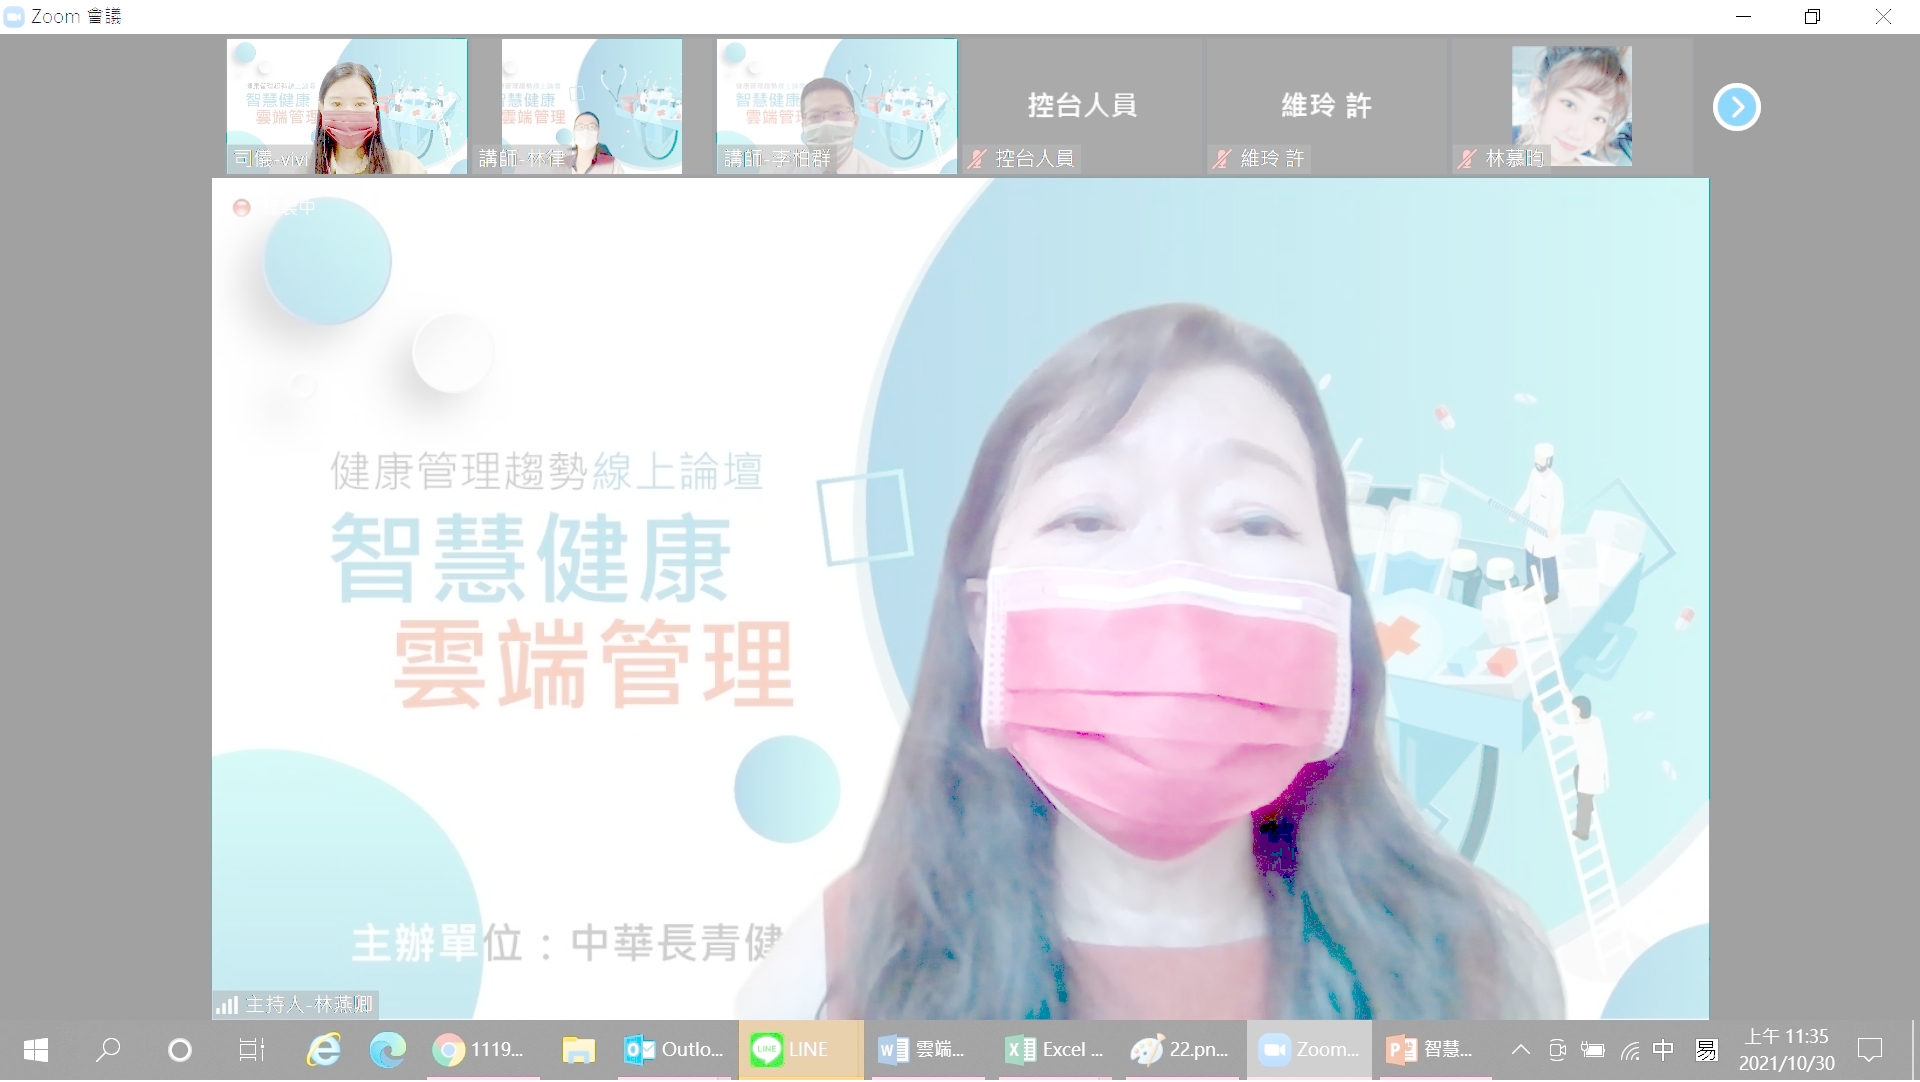
Task: Open the Windows Start menu
Action: tap(34, 1050)
